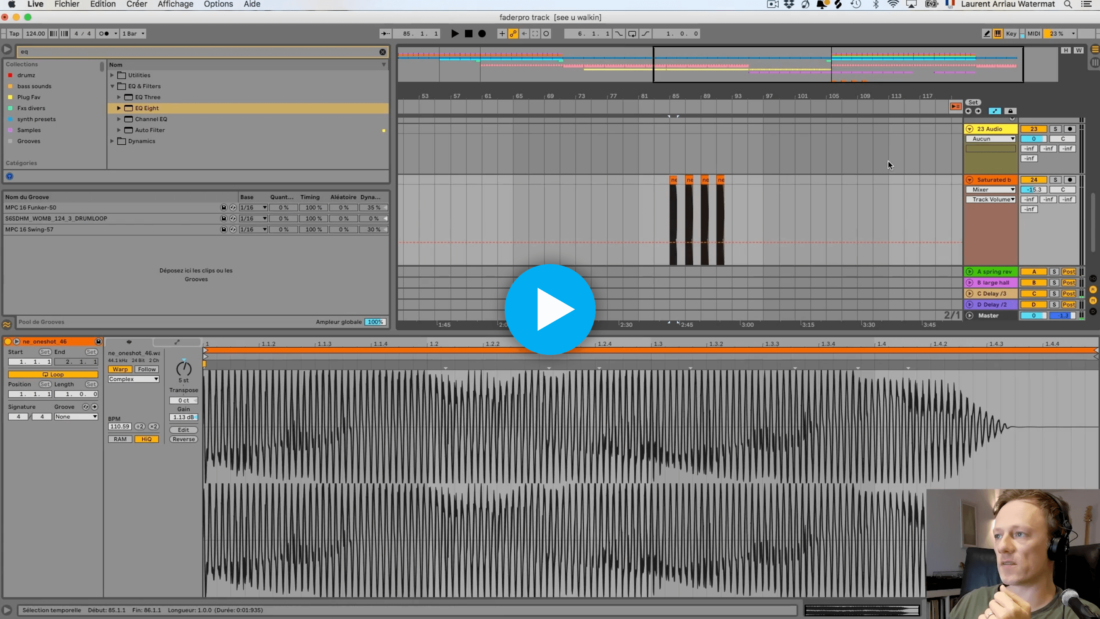Image resolution: width=1100 pixels, height=619 pixels.
Task: Toggle the Info View button
Action: click(x=7, y=611)
